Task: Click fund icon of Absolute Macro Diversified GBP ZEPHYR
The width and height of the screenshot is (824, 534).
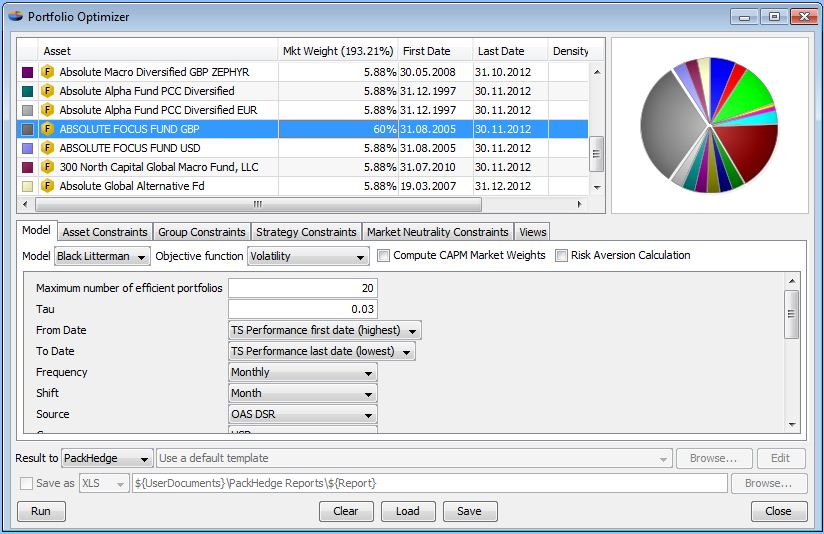Action: click(x=47, y=71)
